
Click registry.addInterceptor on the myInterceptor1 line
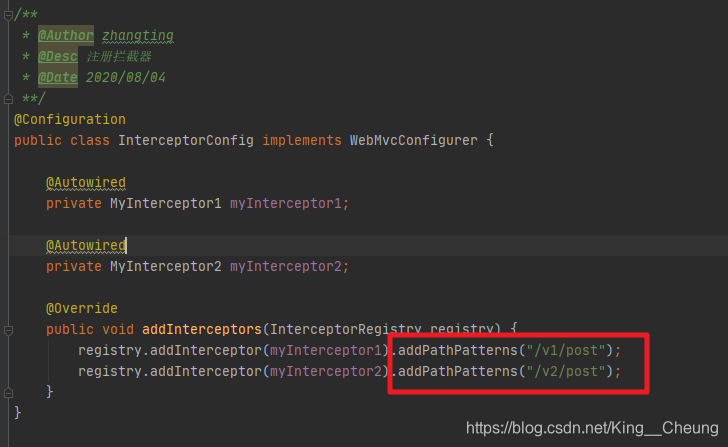tap(170, 350)
